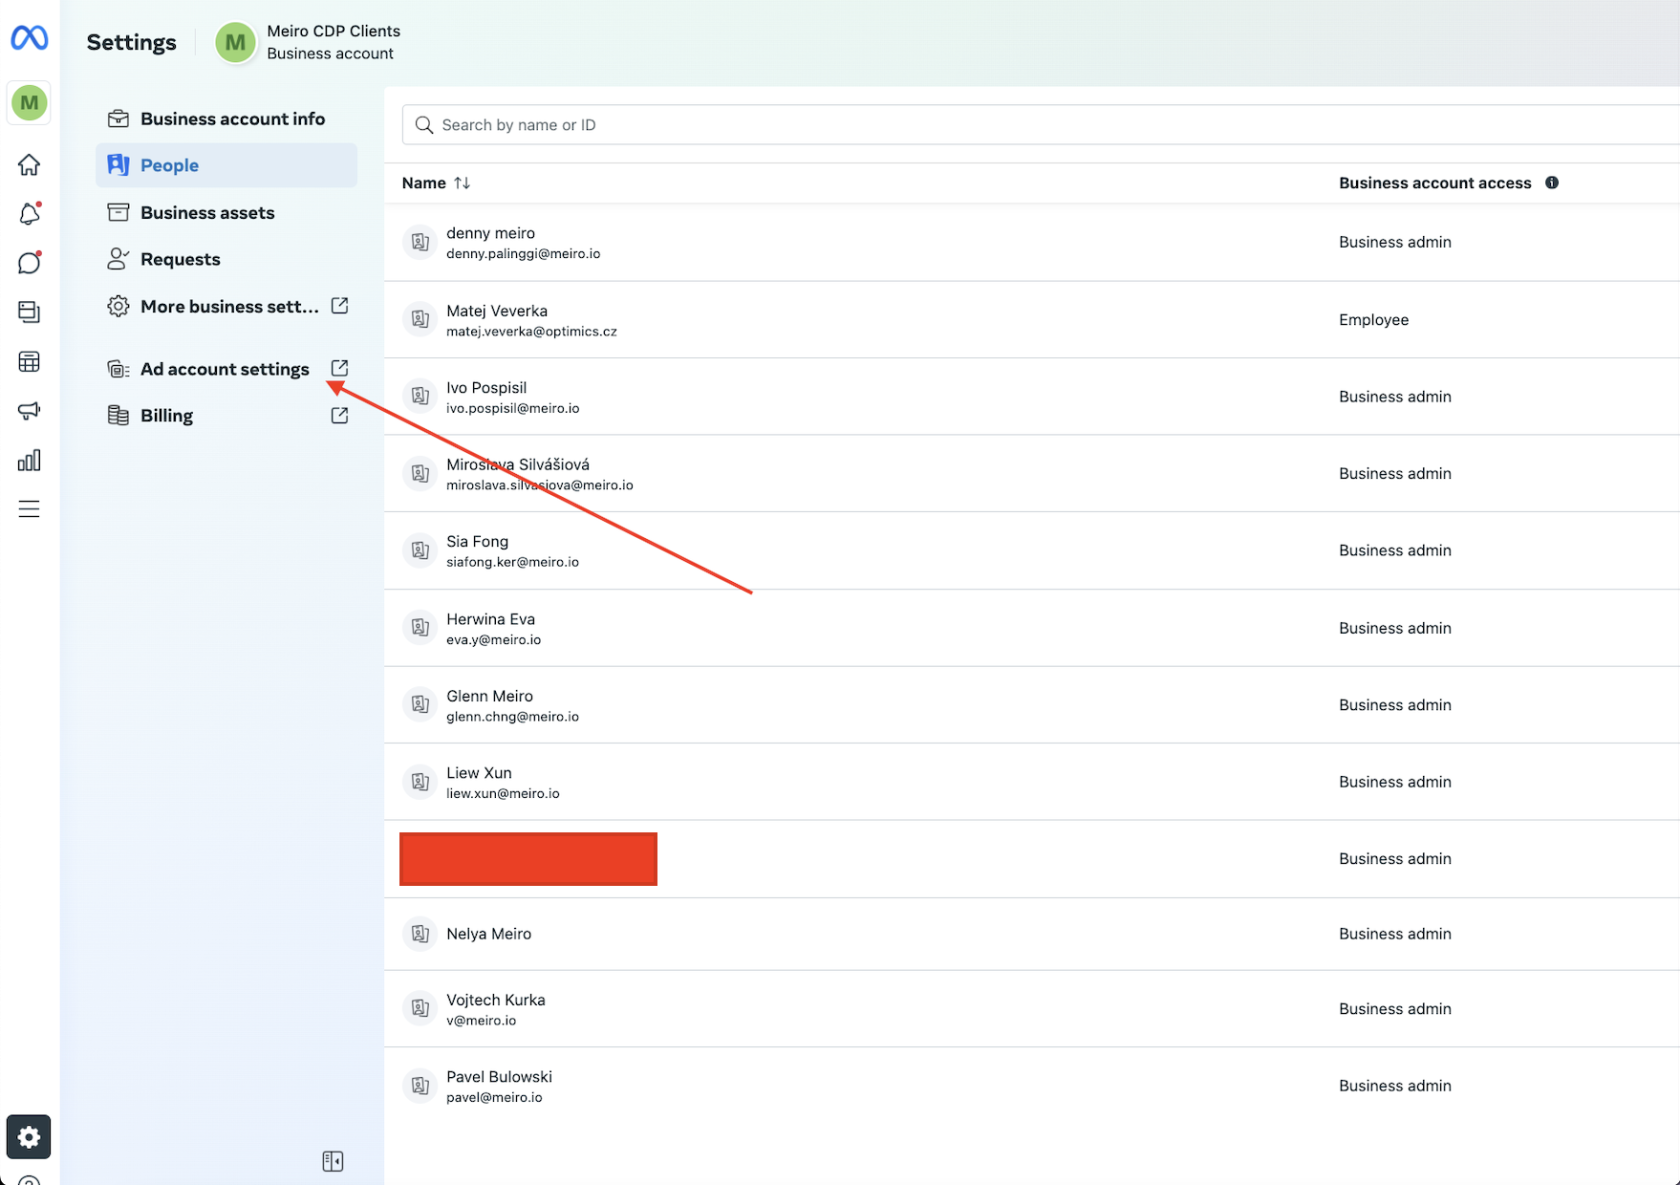Select Ivo Pospisil name
The image size is (1680, 1185).
486,388
